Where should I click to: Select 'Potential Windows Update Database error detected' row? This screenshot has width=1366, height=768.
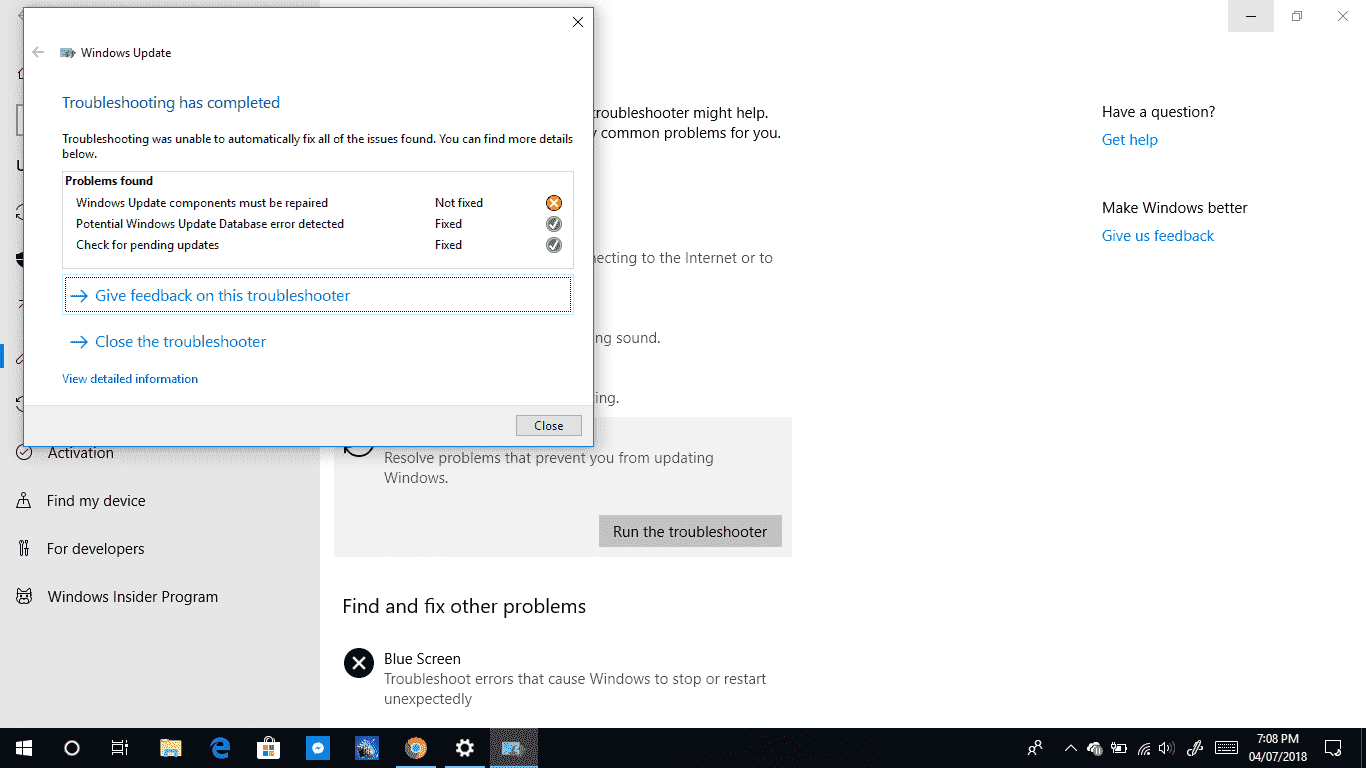click(318, 224)
